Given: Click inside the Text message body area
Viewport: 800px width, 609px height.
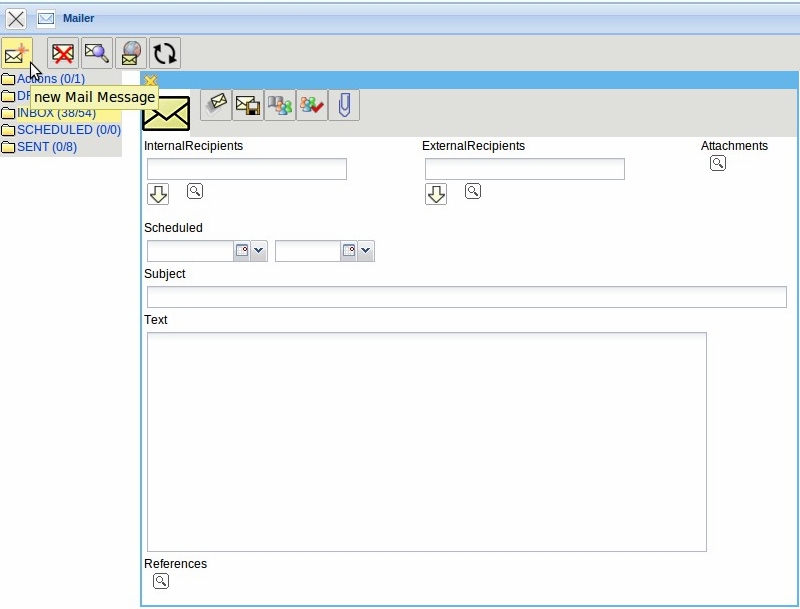Looking at the screenshot, I should pos(426,441).
